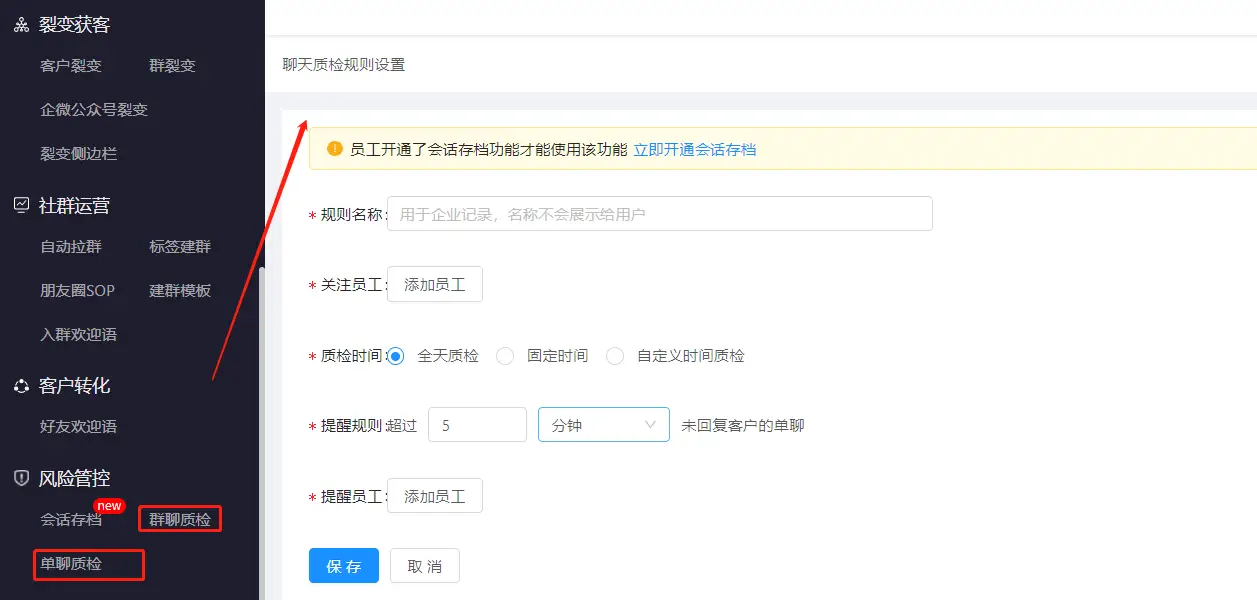1257x600 pixels.
Task: Click 聊天质检规则设置 page title
Action: tap(344, 65)
